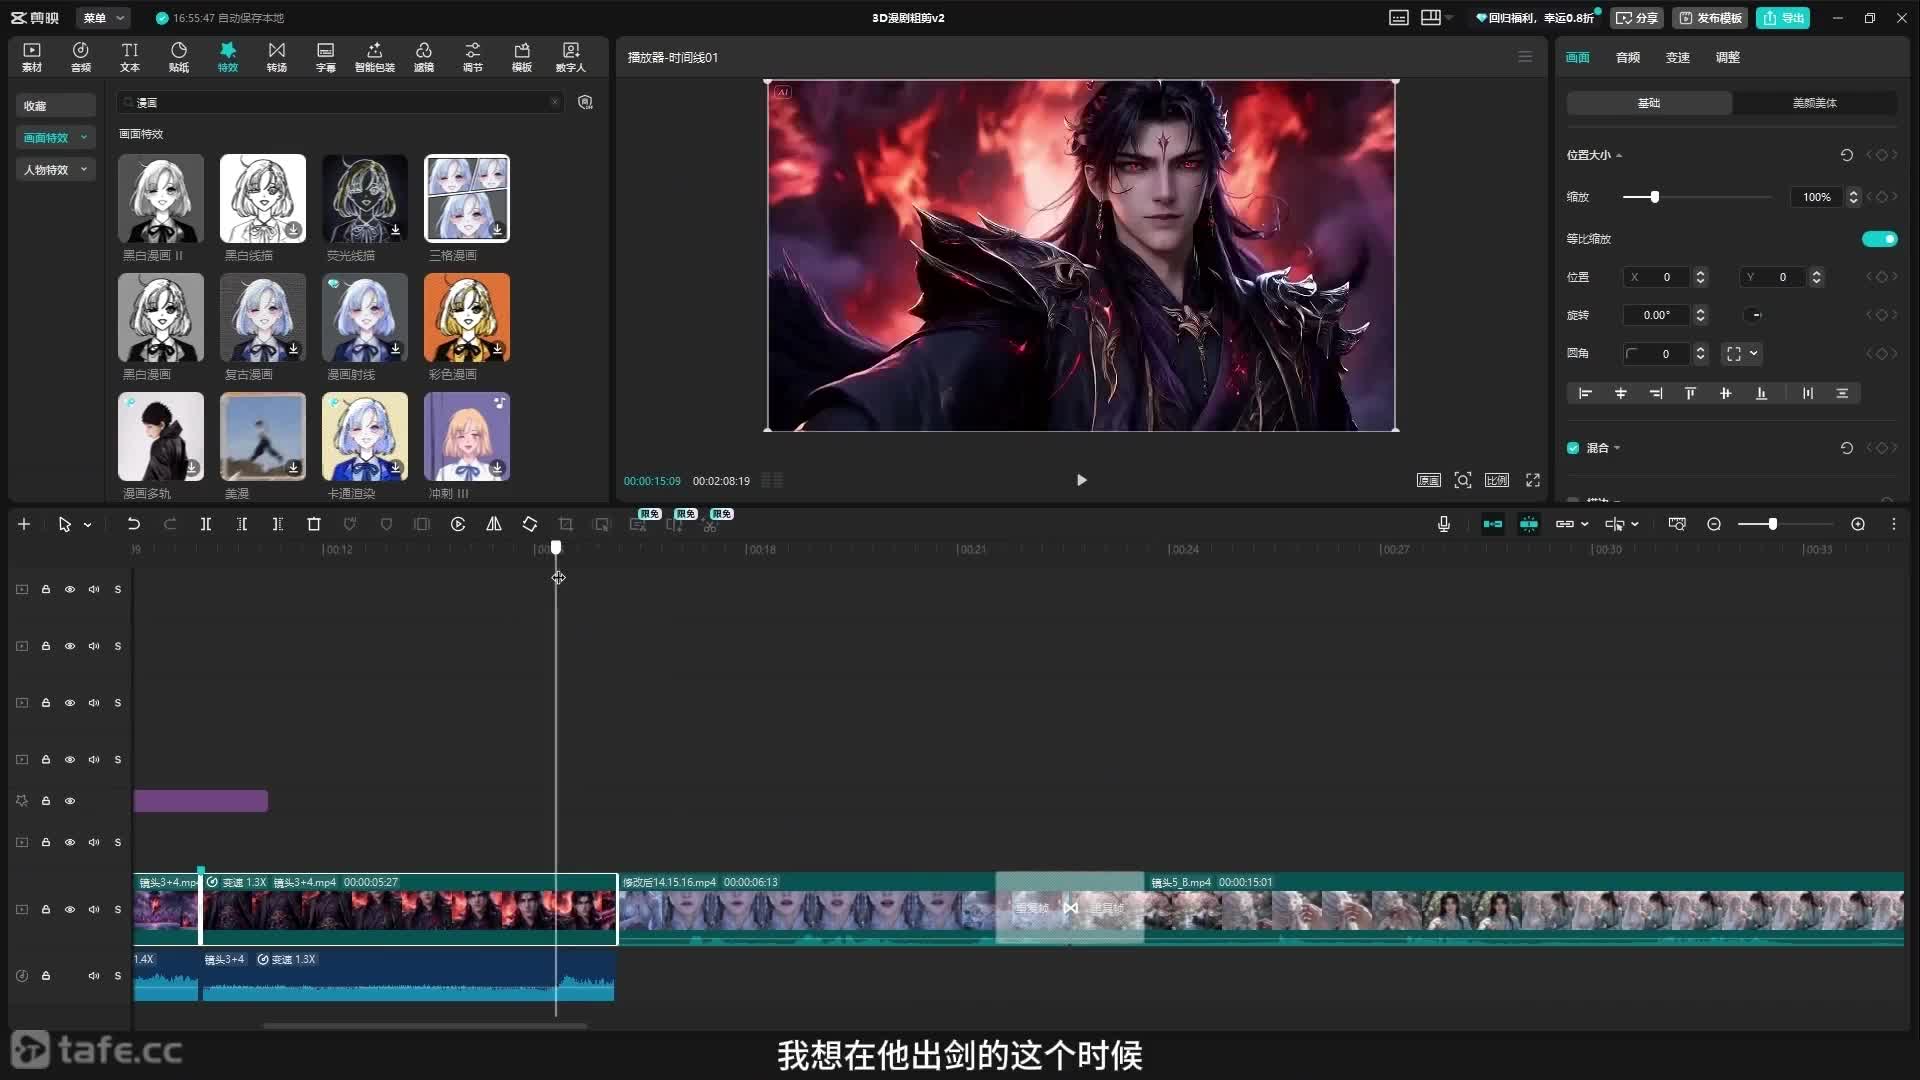Screen dimensions: 1920x1080
Task: Click the 发布模板 publish template button
Action: [1710, 18]
